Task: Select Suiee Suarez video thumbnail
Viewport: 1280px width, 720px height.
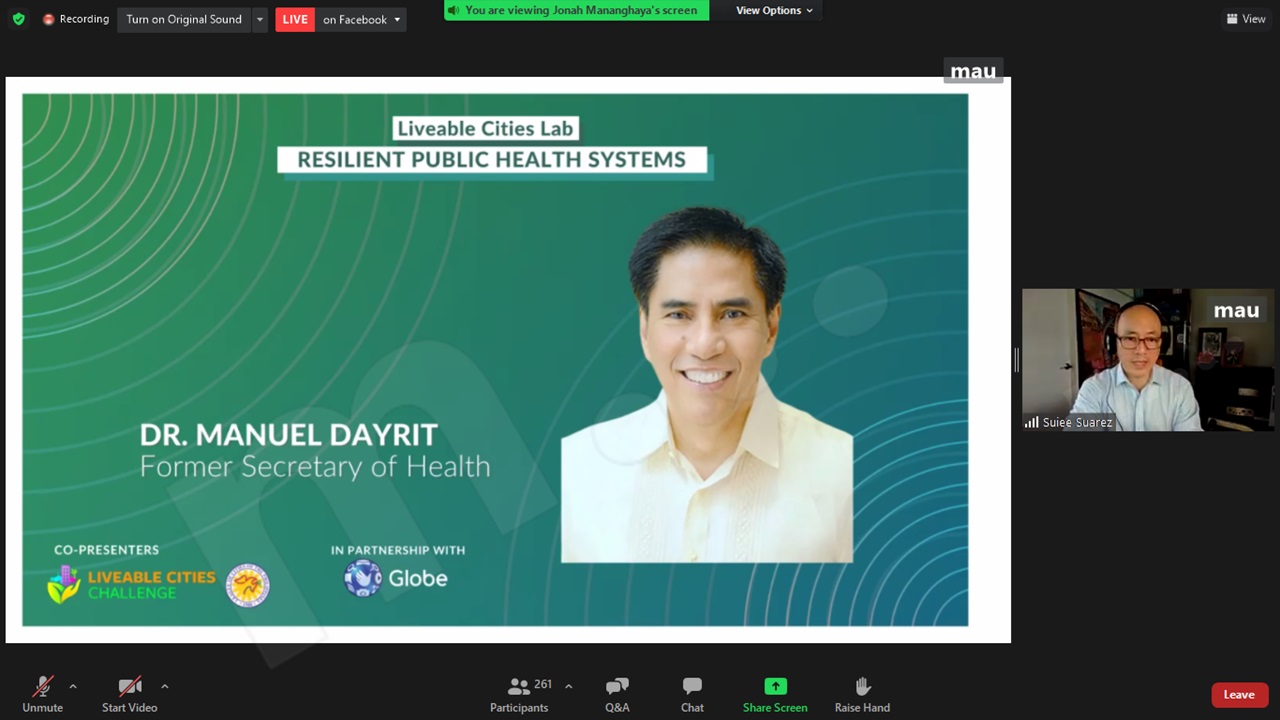Action: [1148, 360]
